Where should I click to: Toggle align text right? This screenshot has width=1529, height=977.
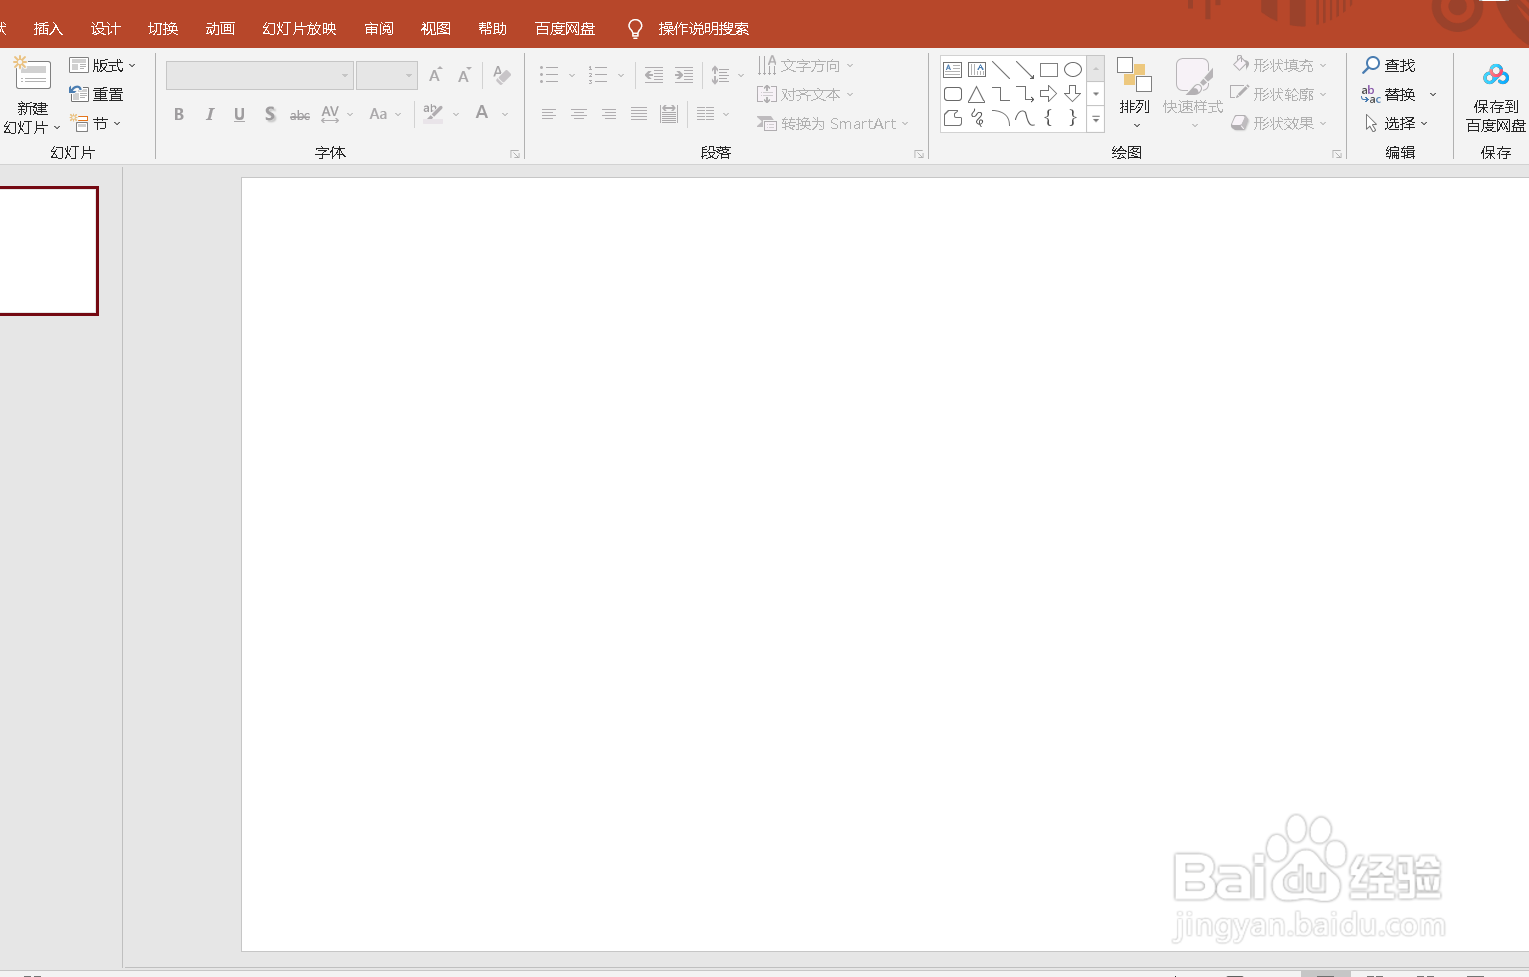tap(608, 114)
